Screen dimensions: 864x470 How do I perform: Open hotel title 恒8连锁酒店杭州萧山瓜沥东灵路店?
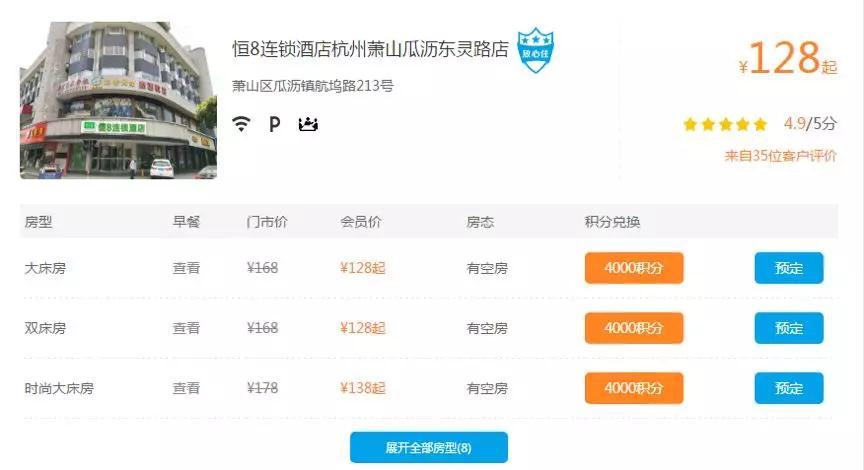click(x=370, y=49)
